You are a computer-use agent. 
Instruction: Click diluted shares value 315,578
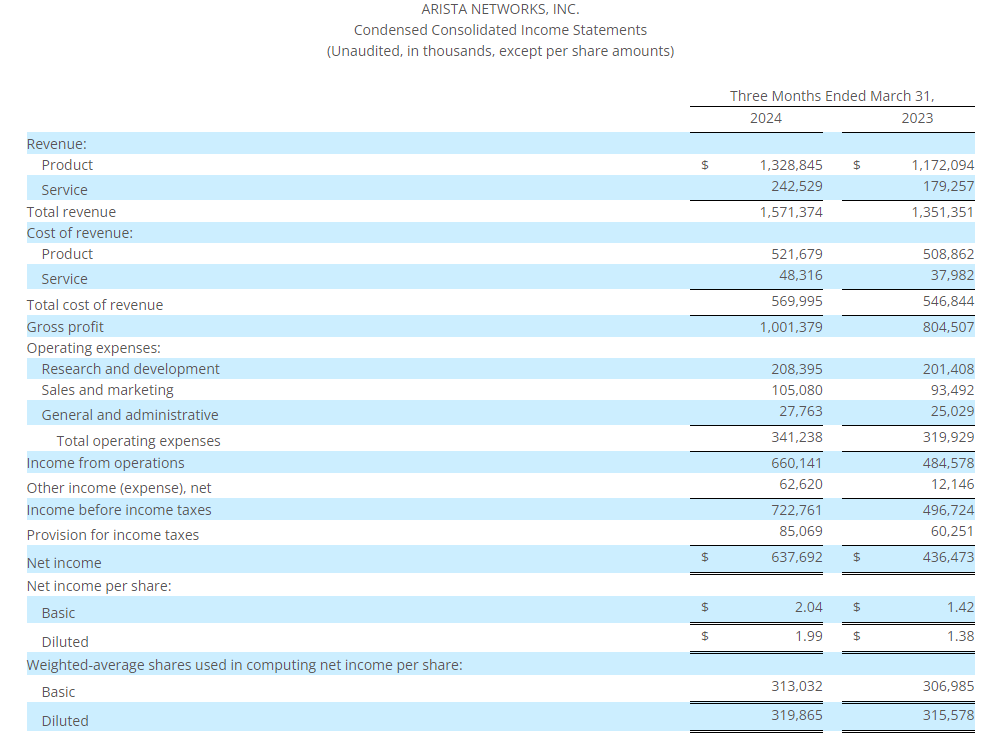(x=948, y=716)
